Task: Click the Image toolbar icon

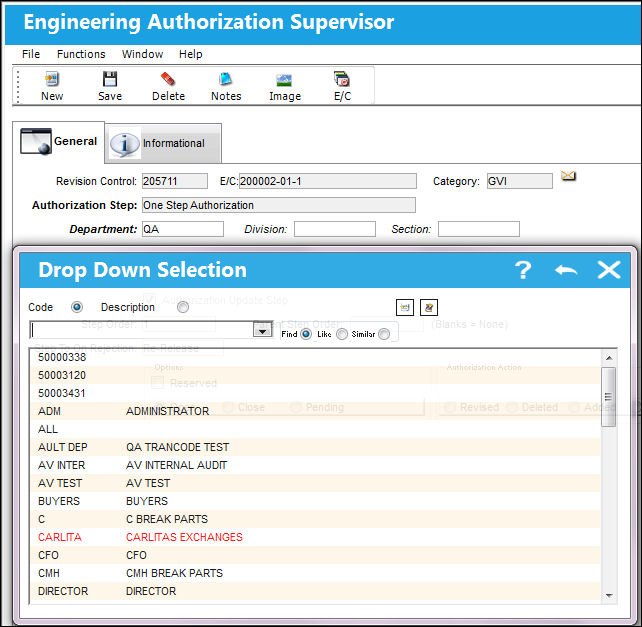Action: pyautogui.click(x=284, y=80)
